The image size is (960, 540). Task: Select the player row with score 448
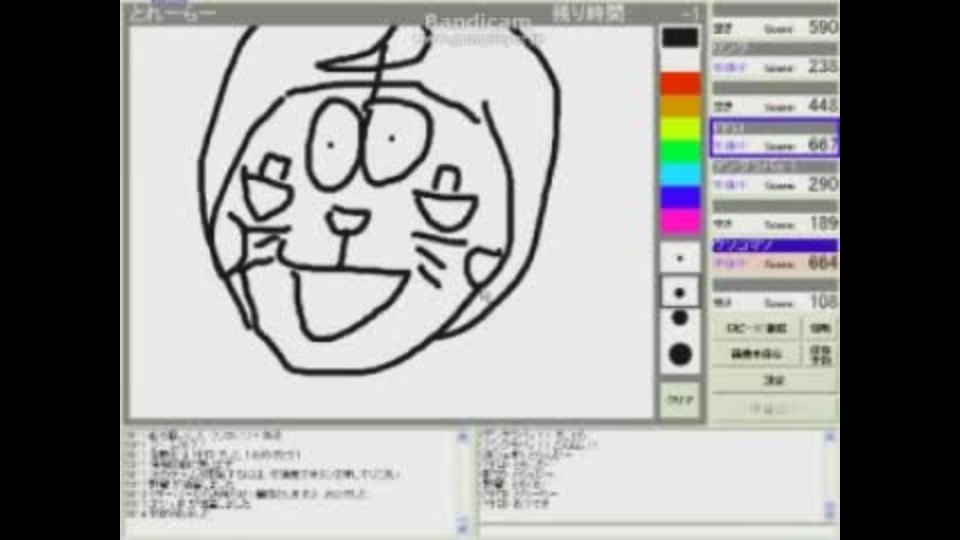(775, 99)
